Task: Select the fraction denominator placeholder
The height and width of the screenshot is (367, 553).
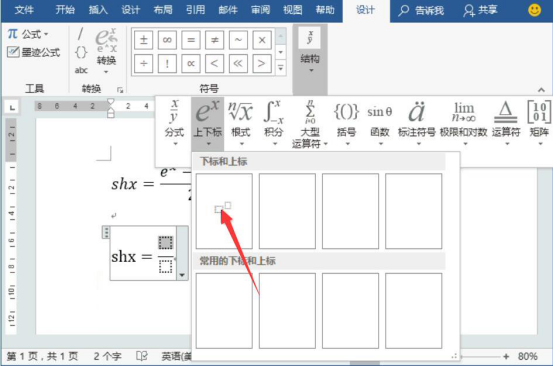Action: (x=165, y=267)
